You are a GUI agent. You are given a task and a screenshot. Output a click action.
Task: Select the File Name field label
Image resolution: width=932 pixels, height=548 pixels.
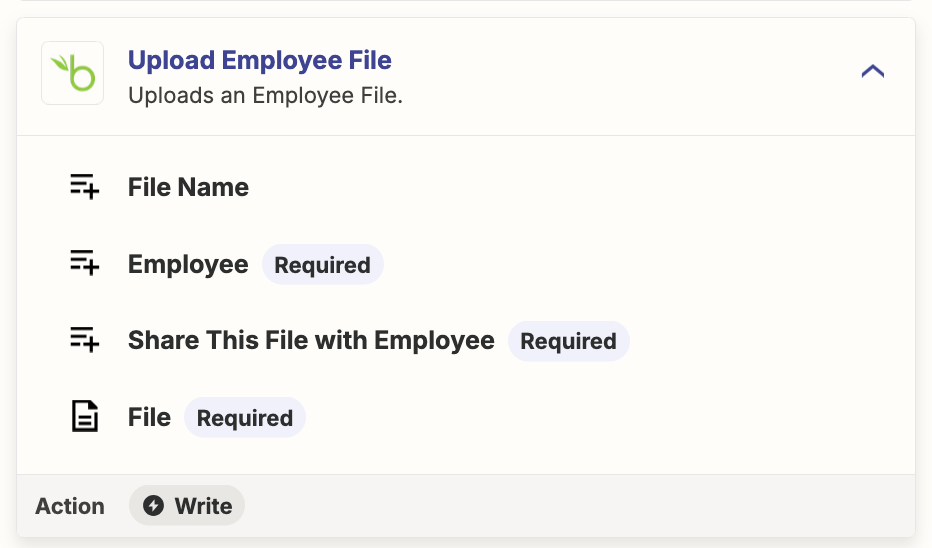click(188, 187)
